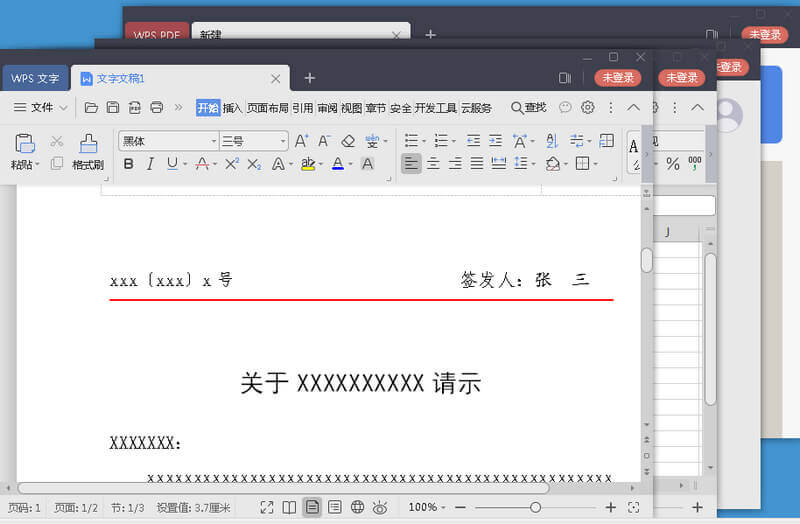Switch to eye protection mode in status bar
The image size is (800, 524).
click(380, 508)
